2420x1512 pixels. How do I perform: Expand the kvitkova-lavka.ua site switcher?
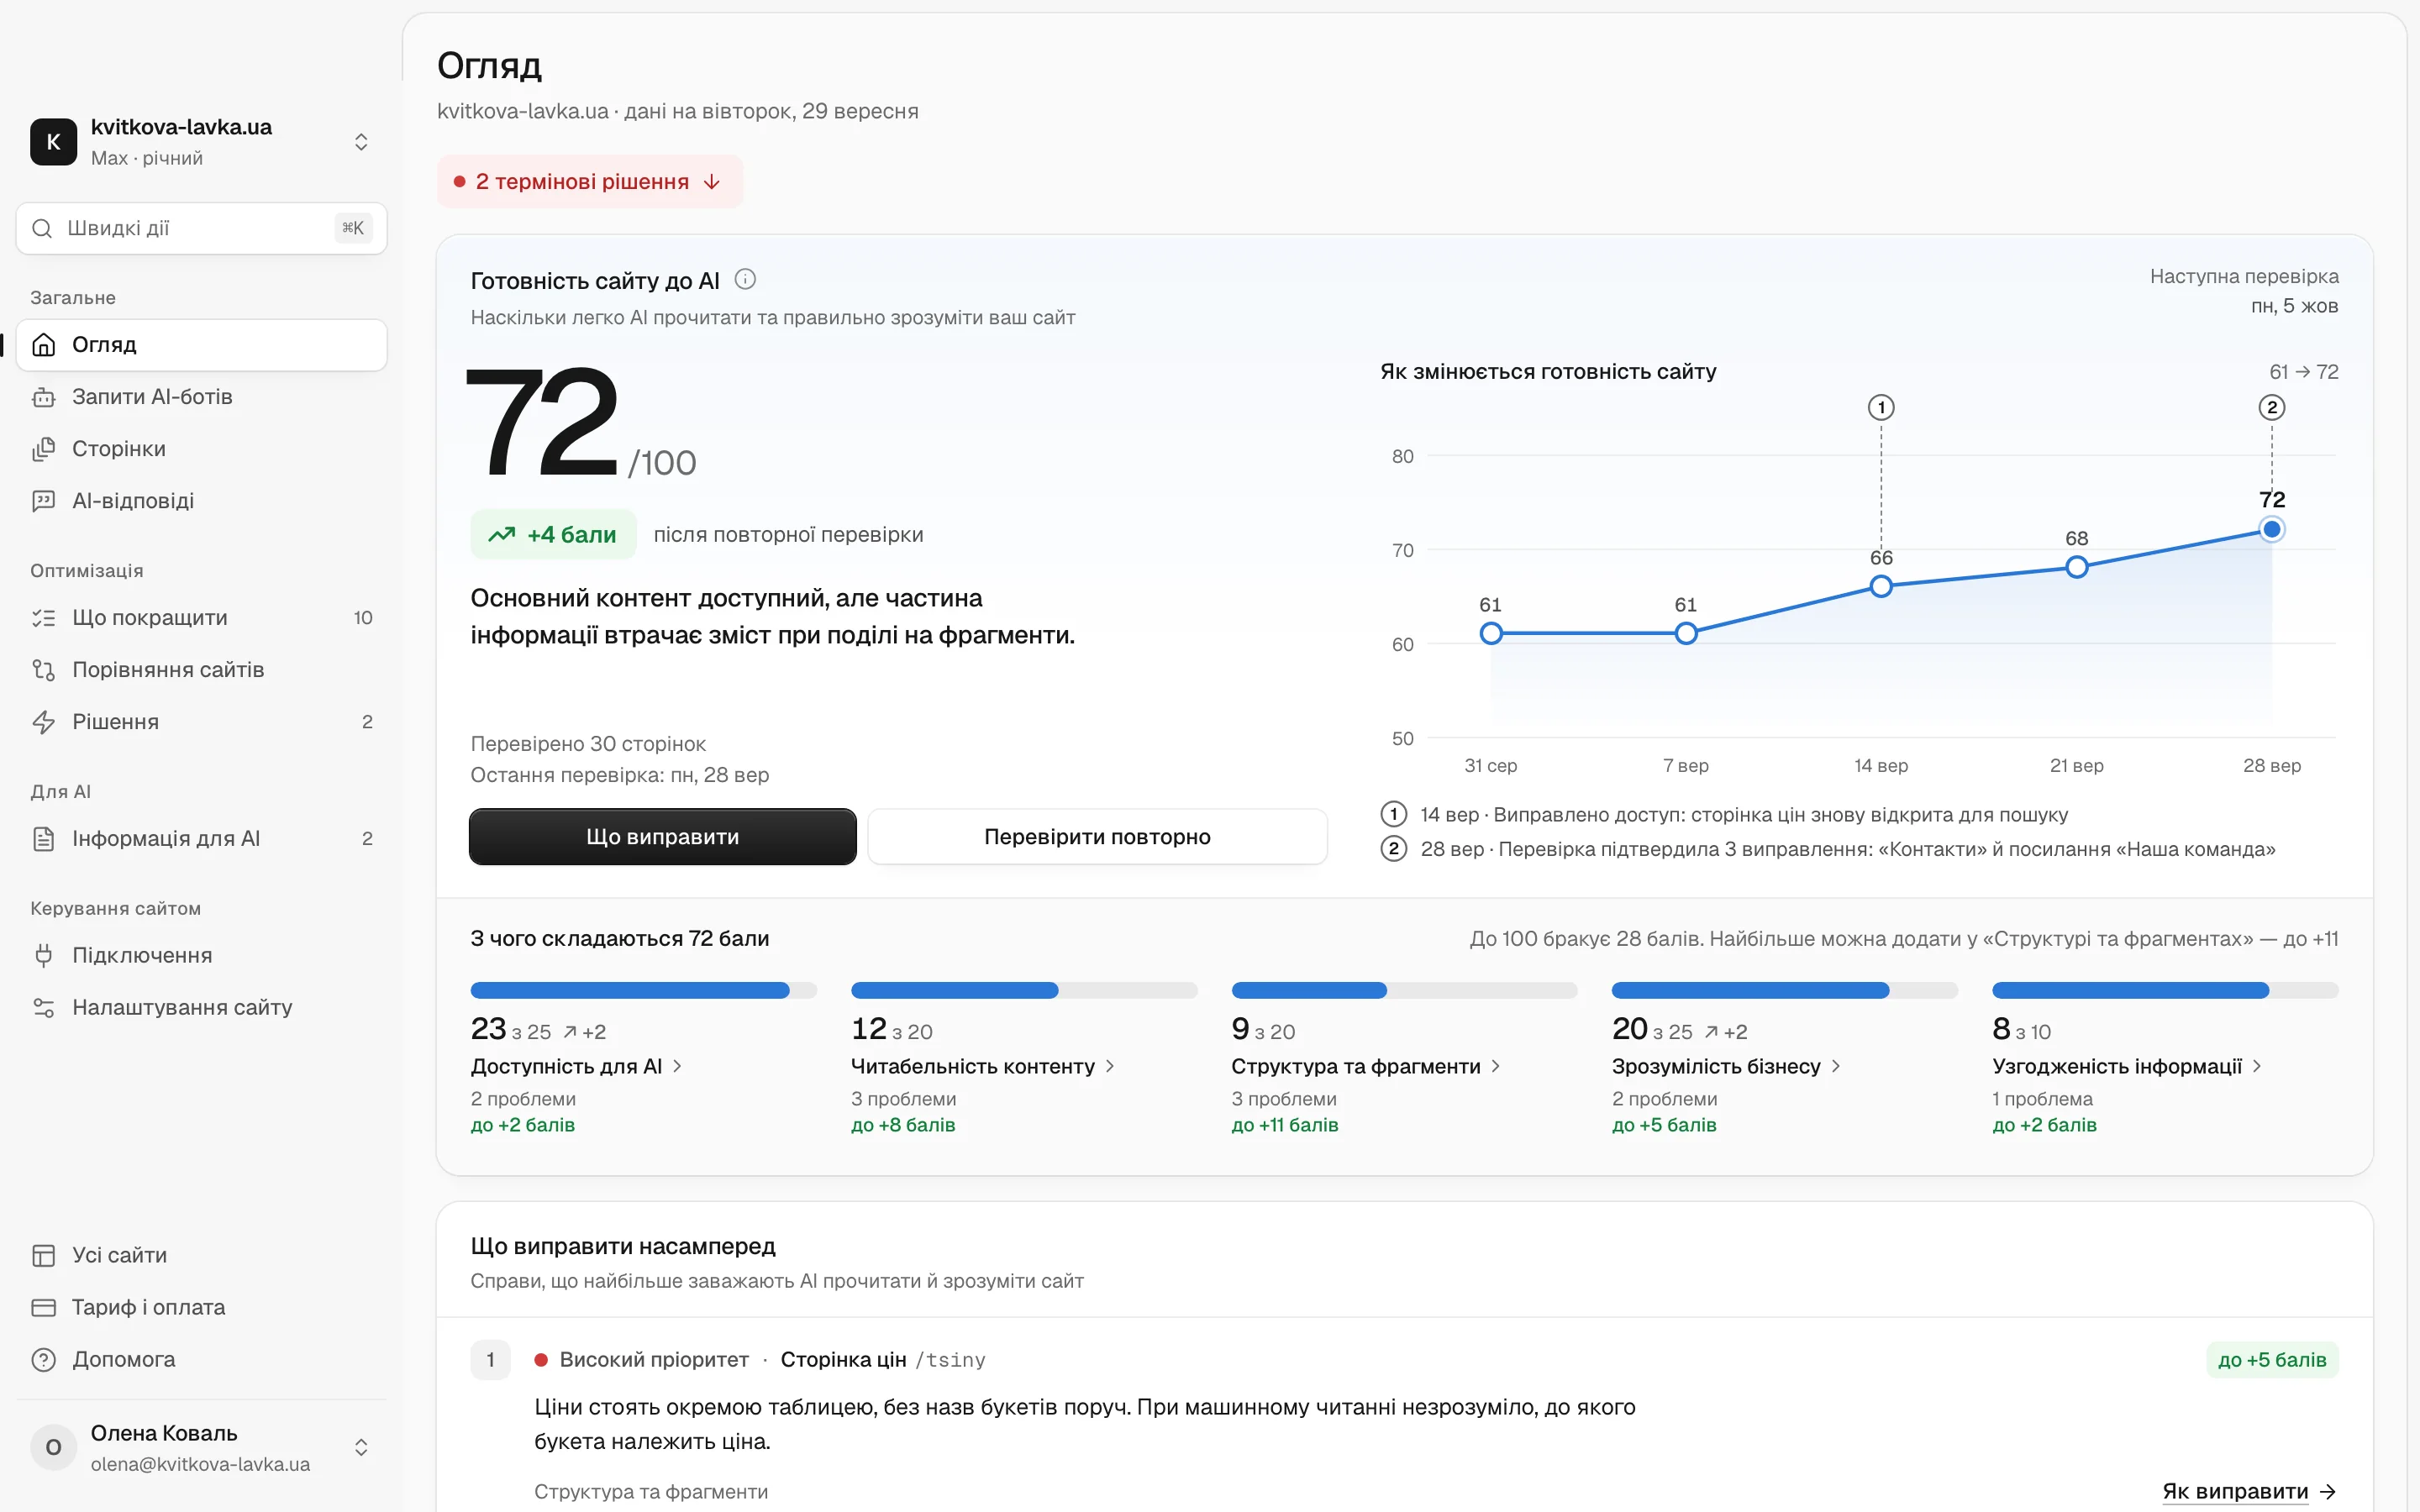pos(361,142)
